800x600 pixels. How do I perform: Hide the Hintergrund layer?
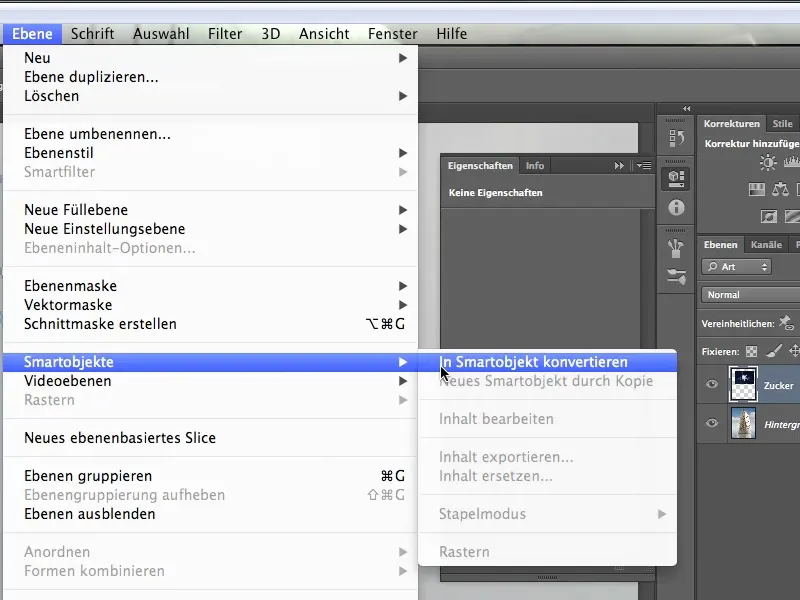click(x=712, y=423)
